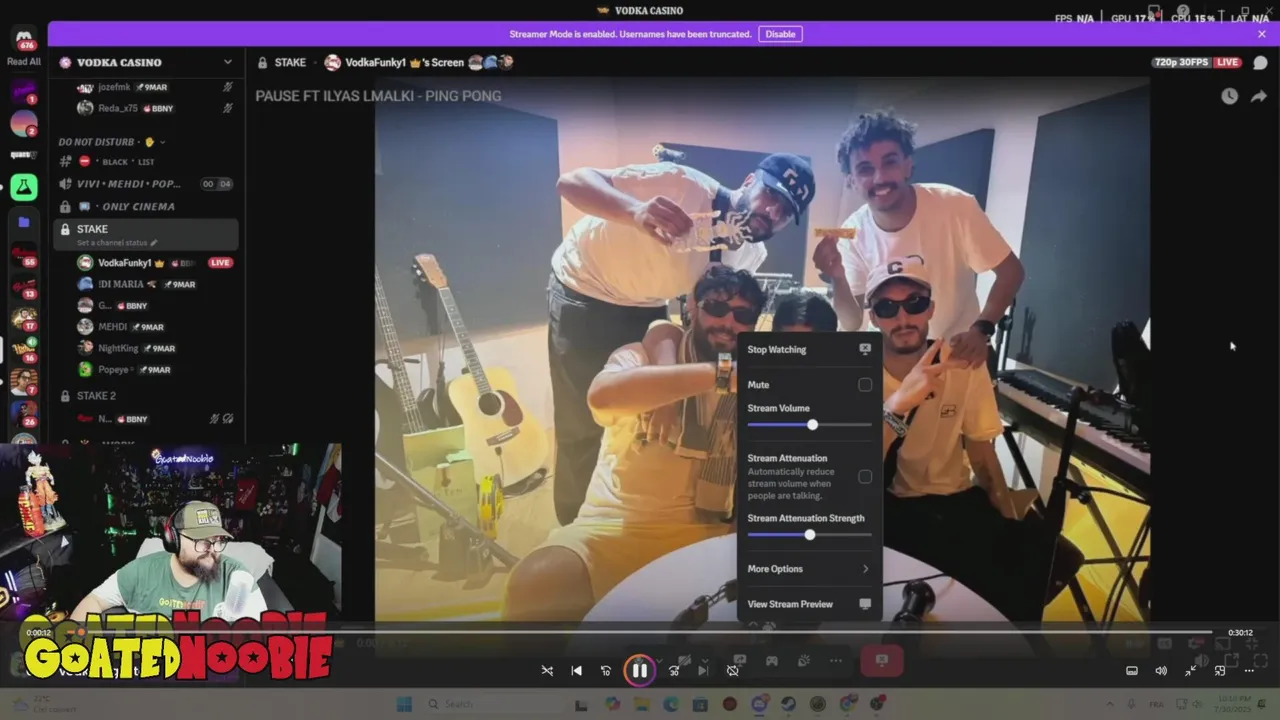Toggle the Stream Attenuation checkbox

pos(865,477)
